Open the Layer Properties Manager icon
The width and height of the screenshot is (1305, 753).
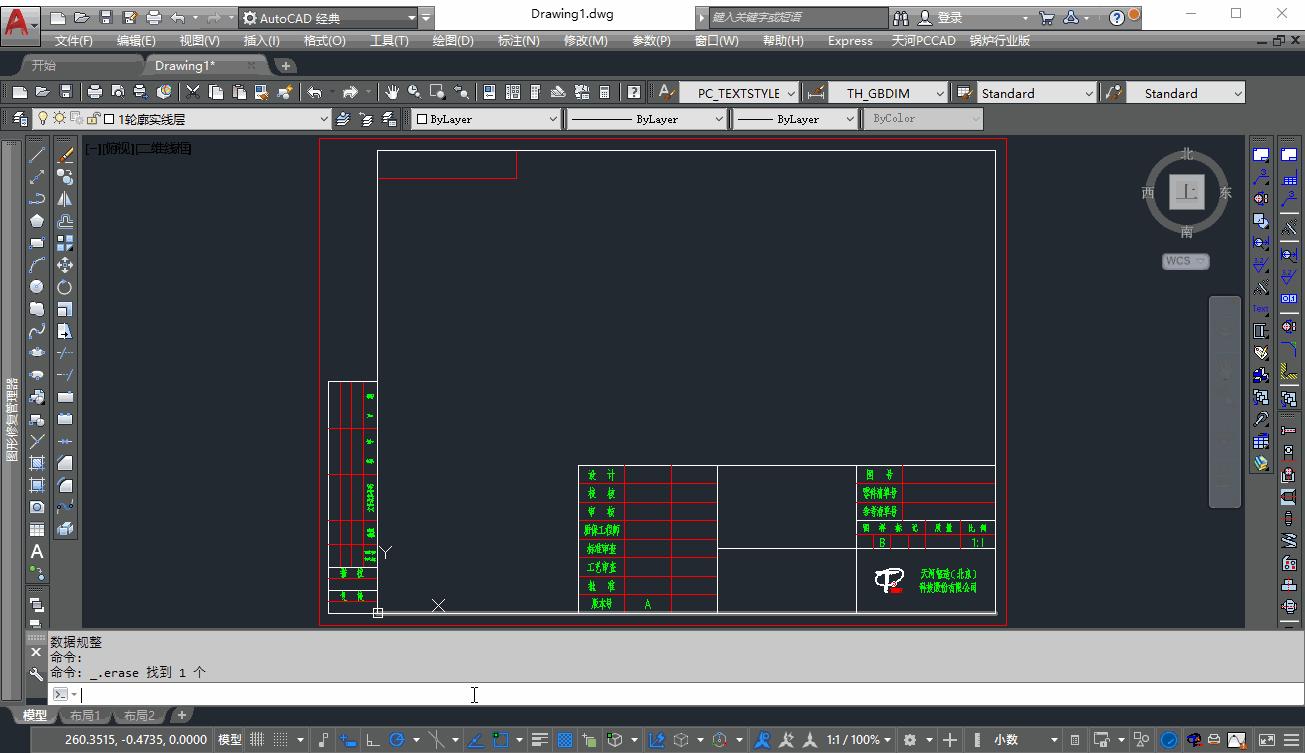(20, 119)
